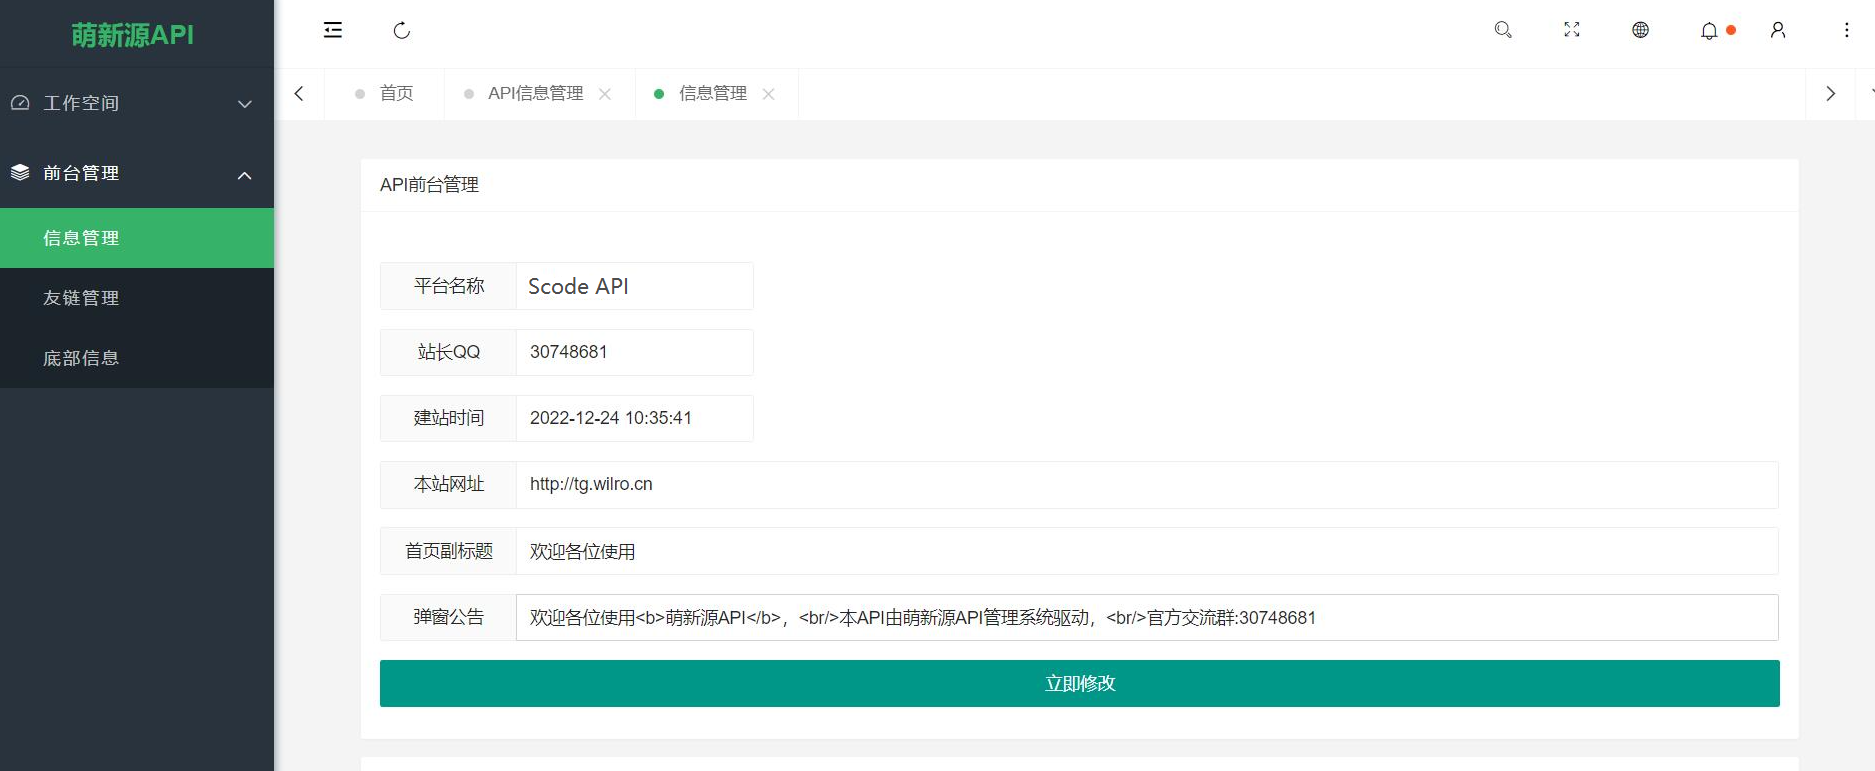Click the 前台管理 layers icon

(x=20, y=173)
